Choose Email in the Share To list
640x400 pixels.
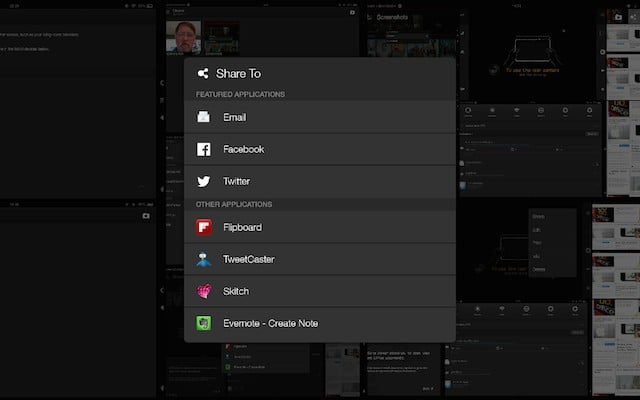pyautogui.click(x=320, y=117)
